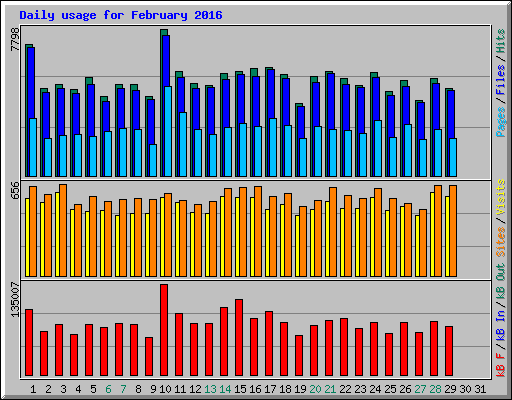Click the "Files" legend label
The image size is (512, 400).
coord(501,80)
